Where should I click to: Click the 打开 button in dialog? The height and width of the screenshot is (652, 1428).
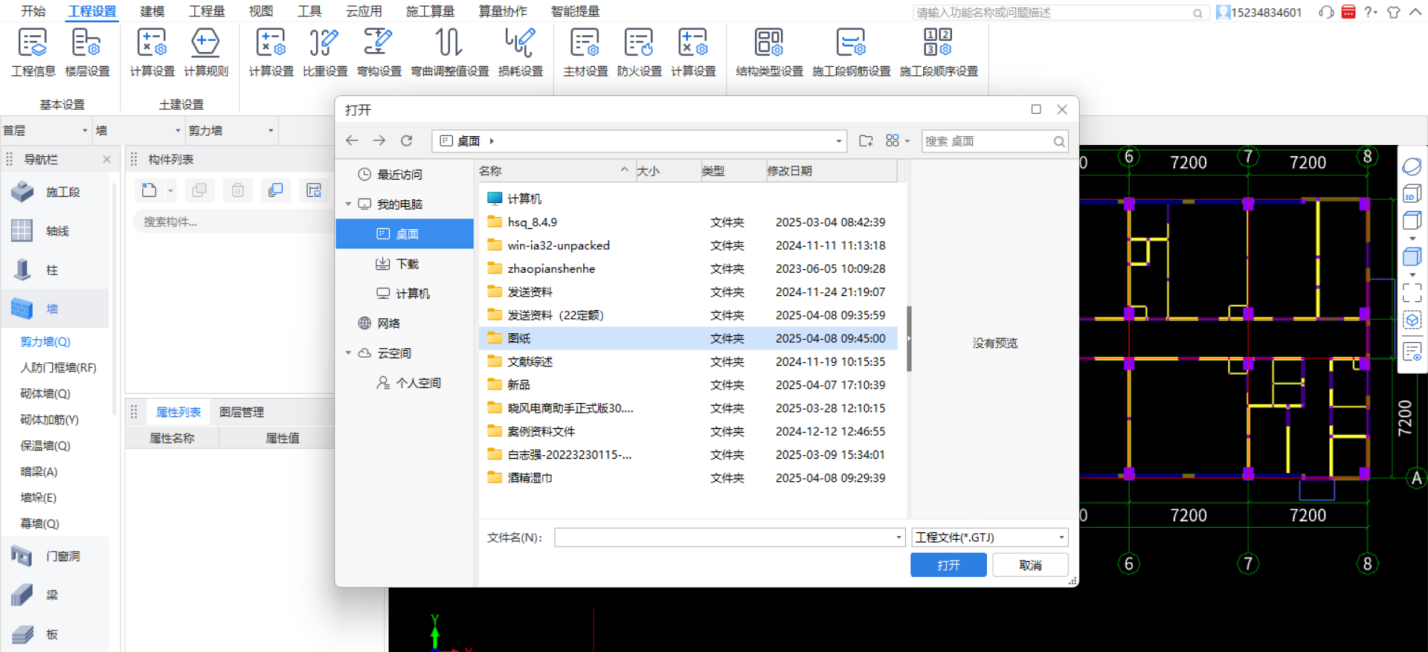click(x=948, y=565)
